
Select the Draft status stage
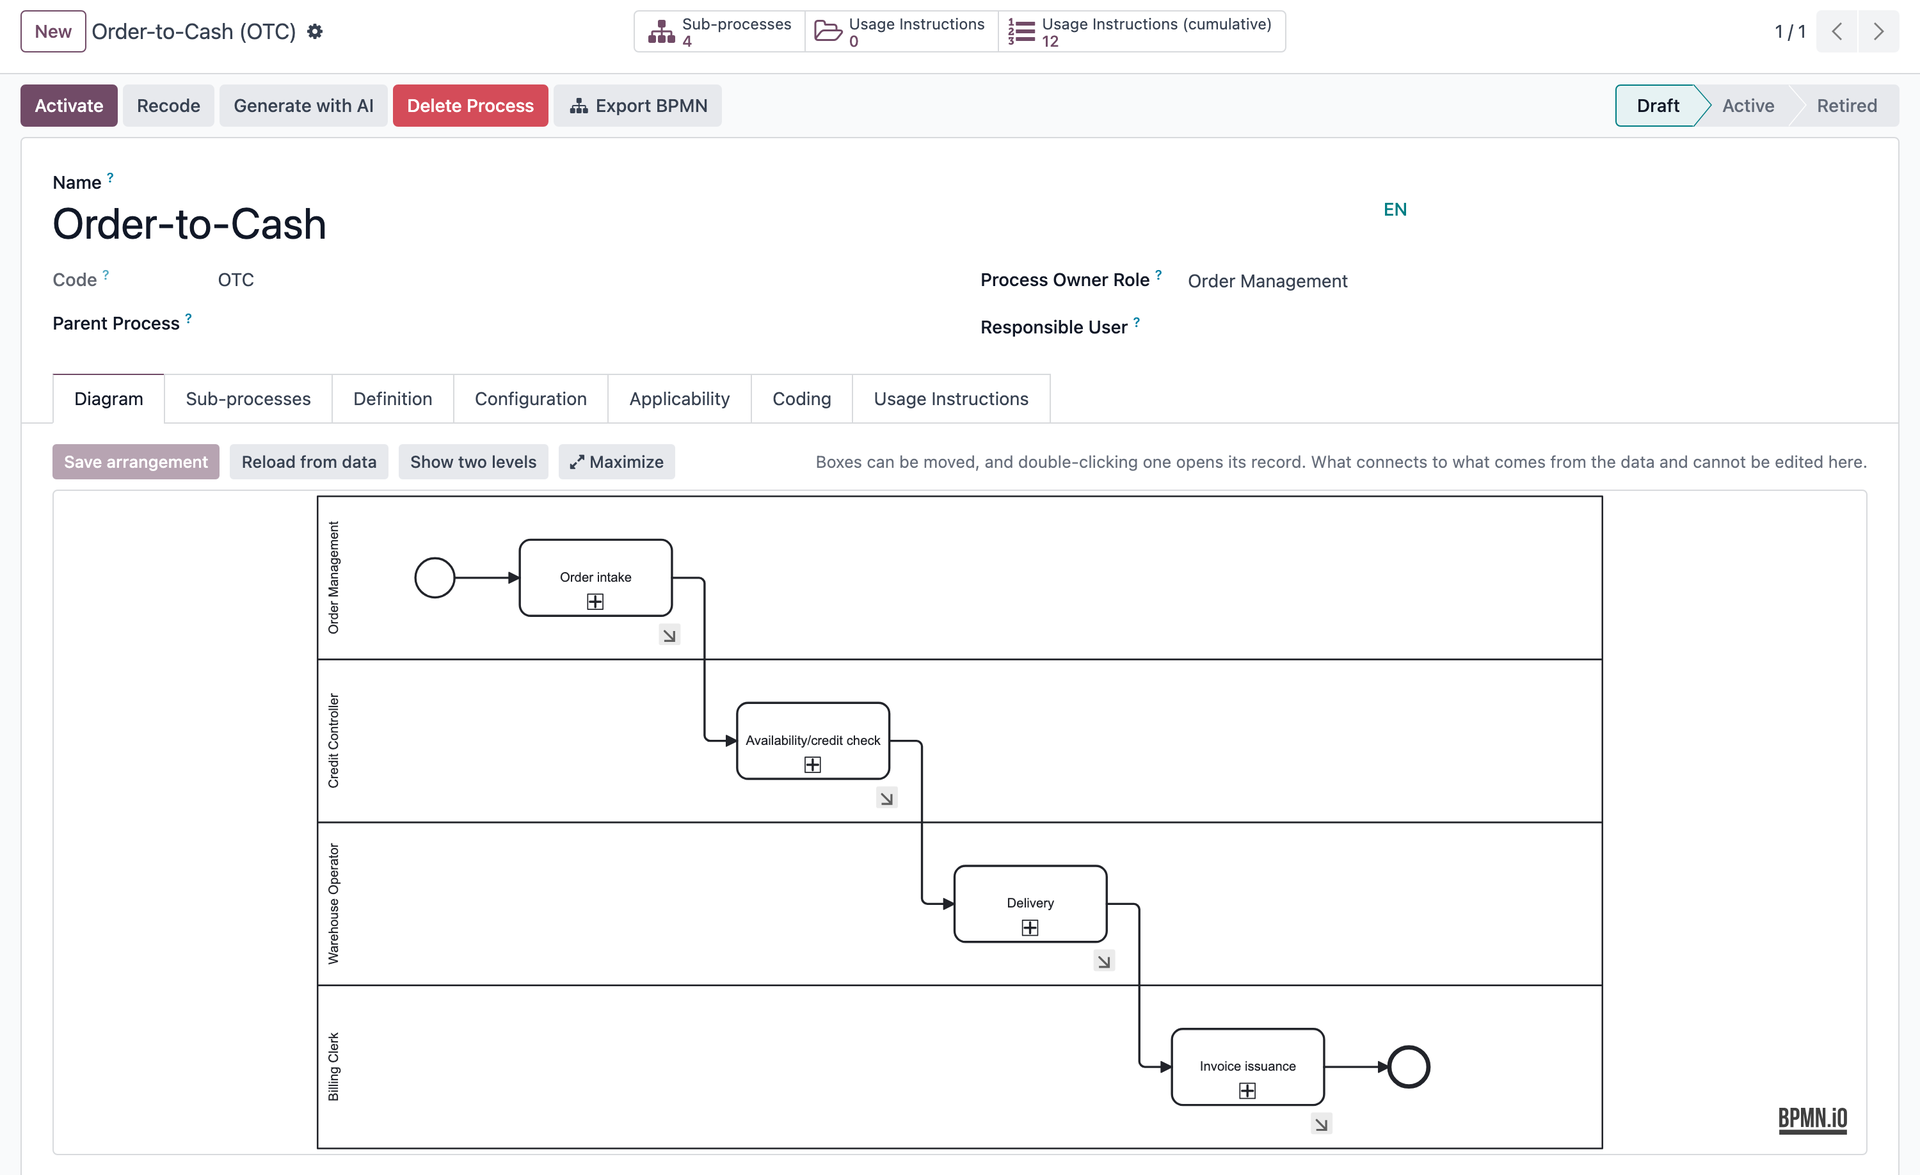tap(1657, 105)
